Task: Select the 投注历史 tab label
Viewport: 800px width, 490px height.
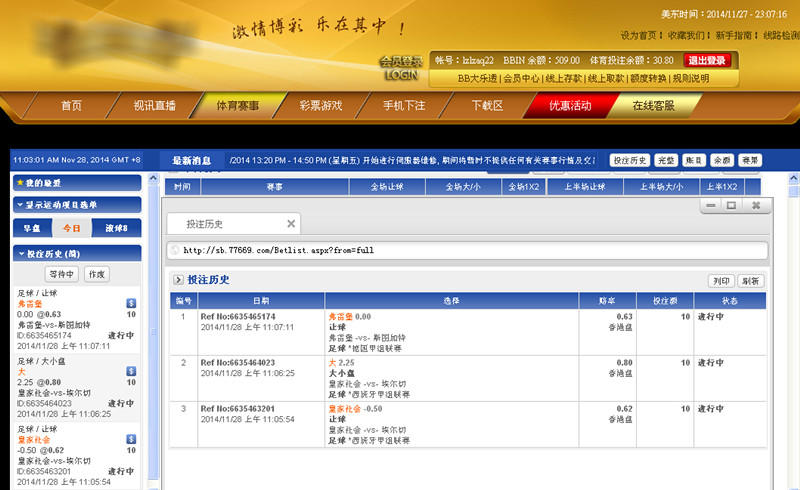Action: [205, 224]
